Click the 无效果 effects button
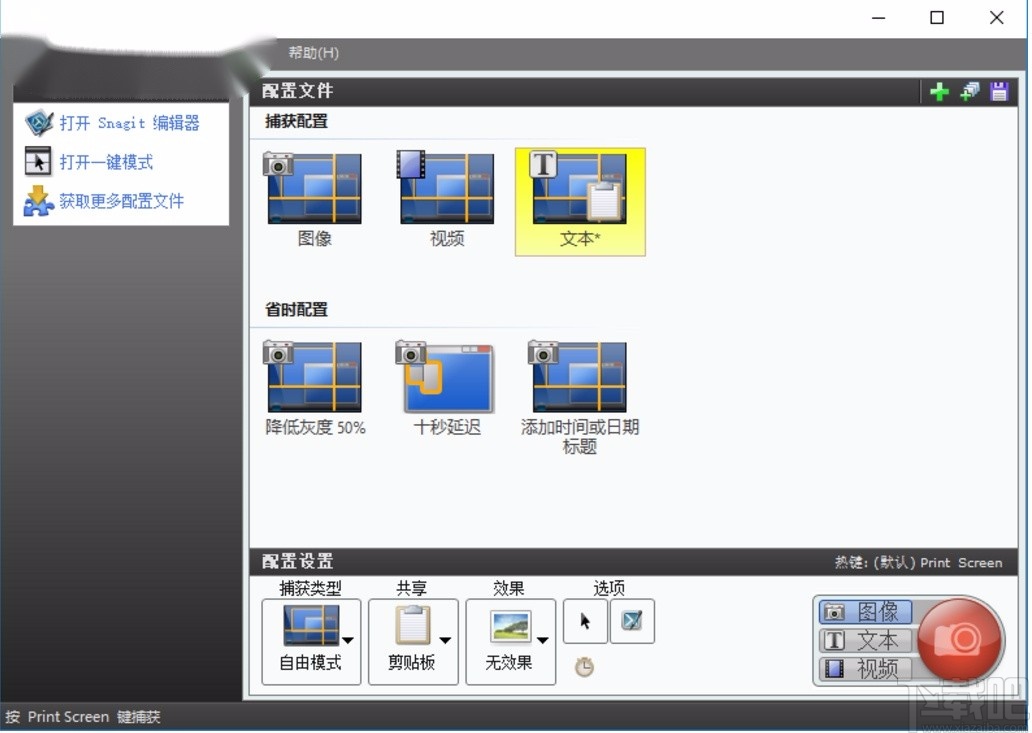The image size is (1032, 733). pos(510,642)
